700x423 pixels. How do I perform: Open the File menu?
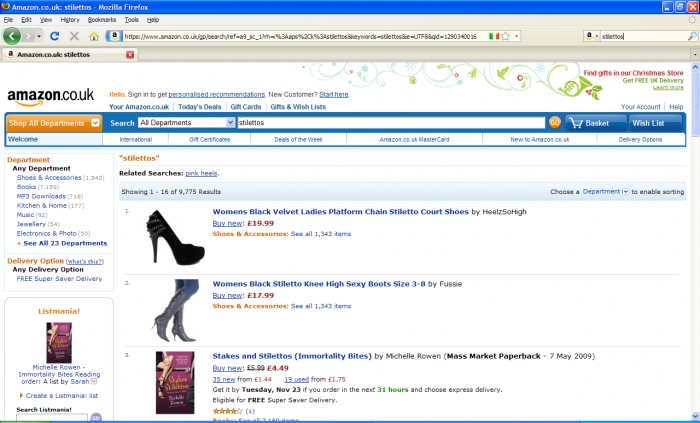8,20
